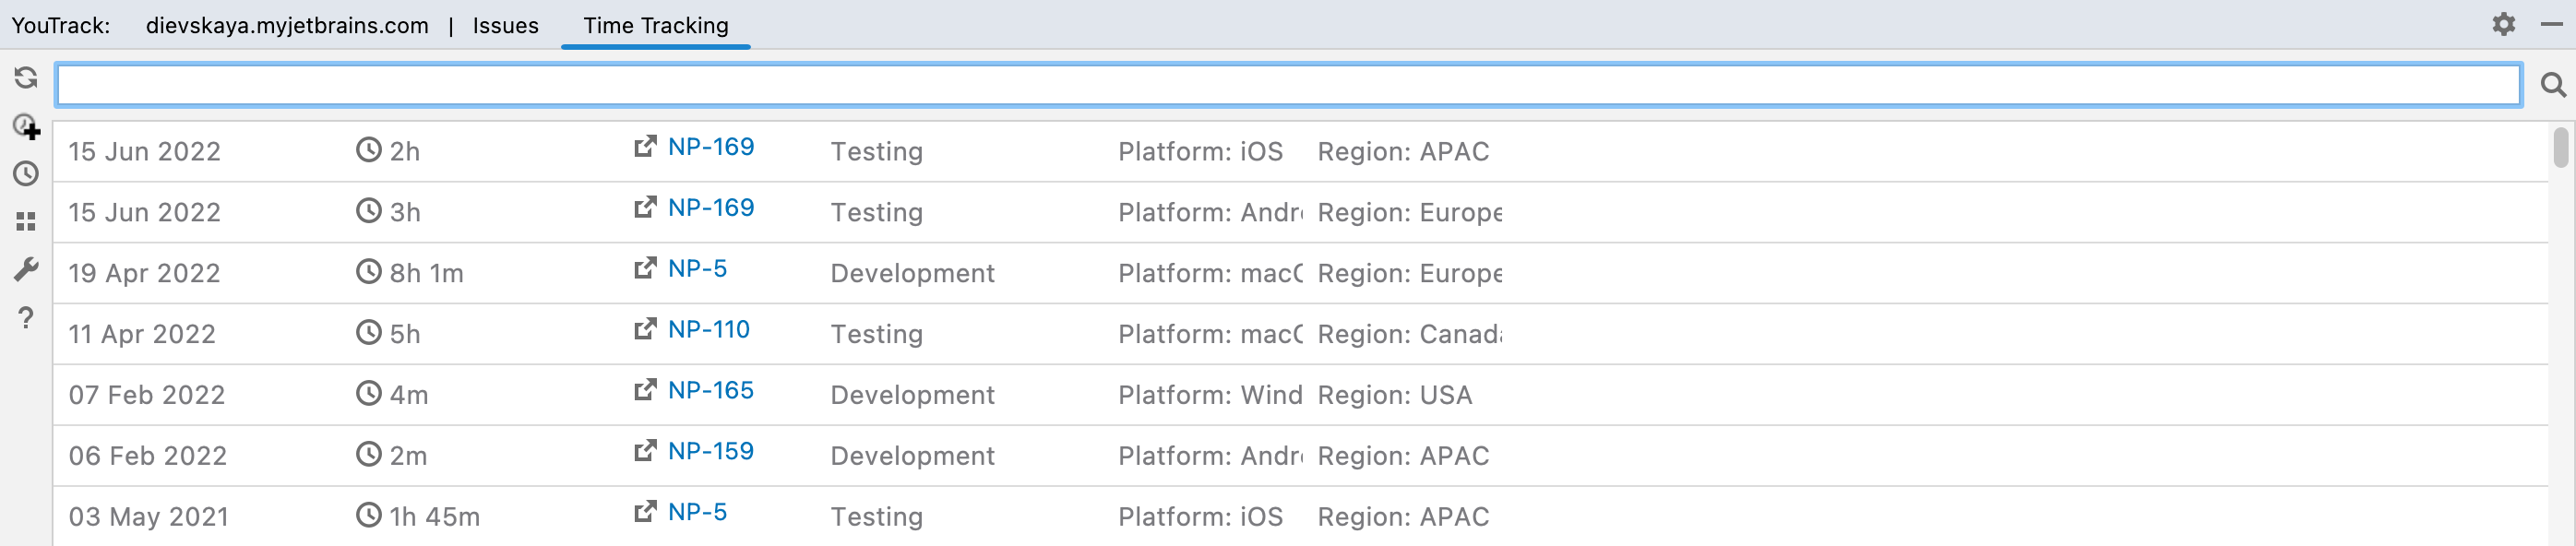Viewport: 2576px width, 546px height.
Task: Click the dievskaya.myjetbrains.com server label
Action: click(287, 26)
